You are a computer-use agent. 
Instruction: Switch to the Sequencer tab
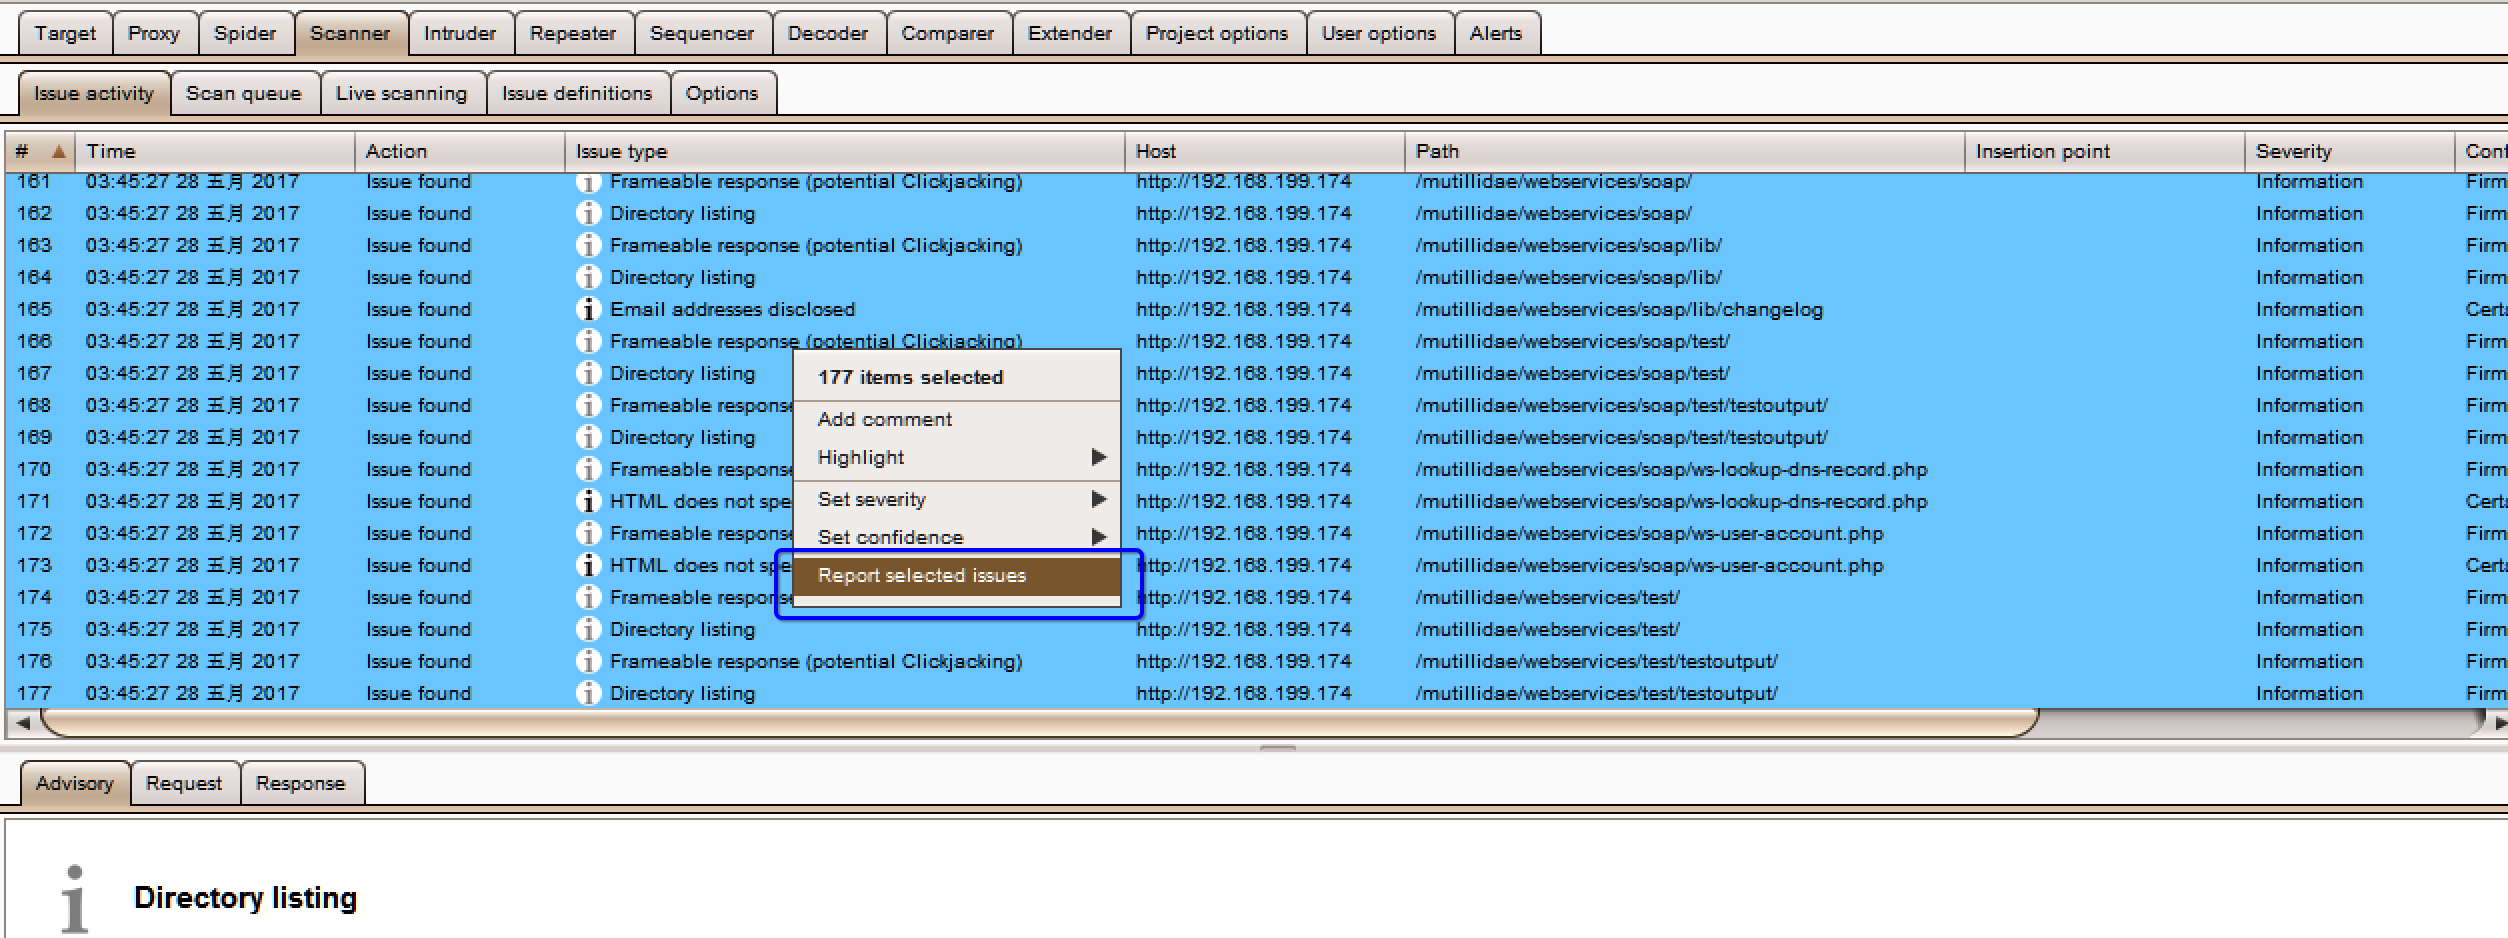[x=702, y=33]
